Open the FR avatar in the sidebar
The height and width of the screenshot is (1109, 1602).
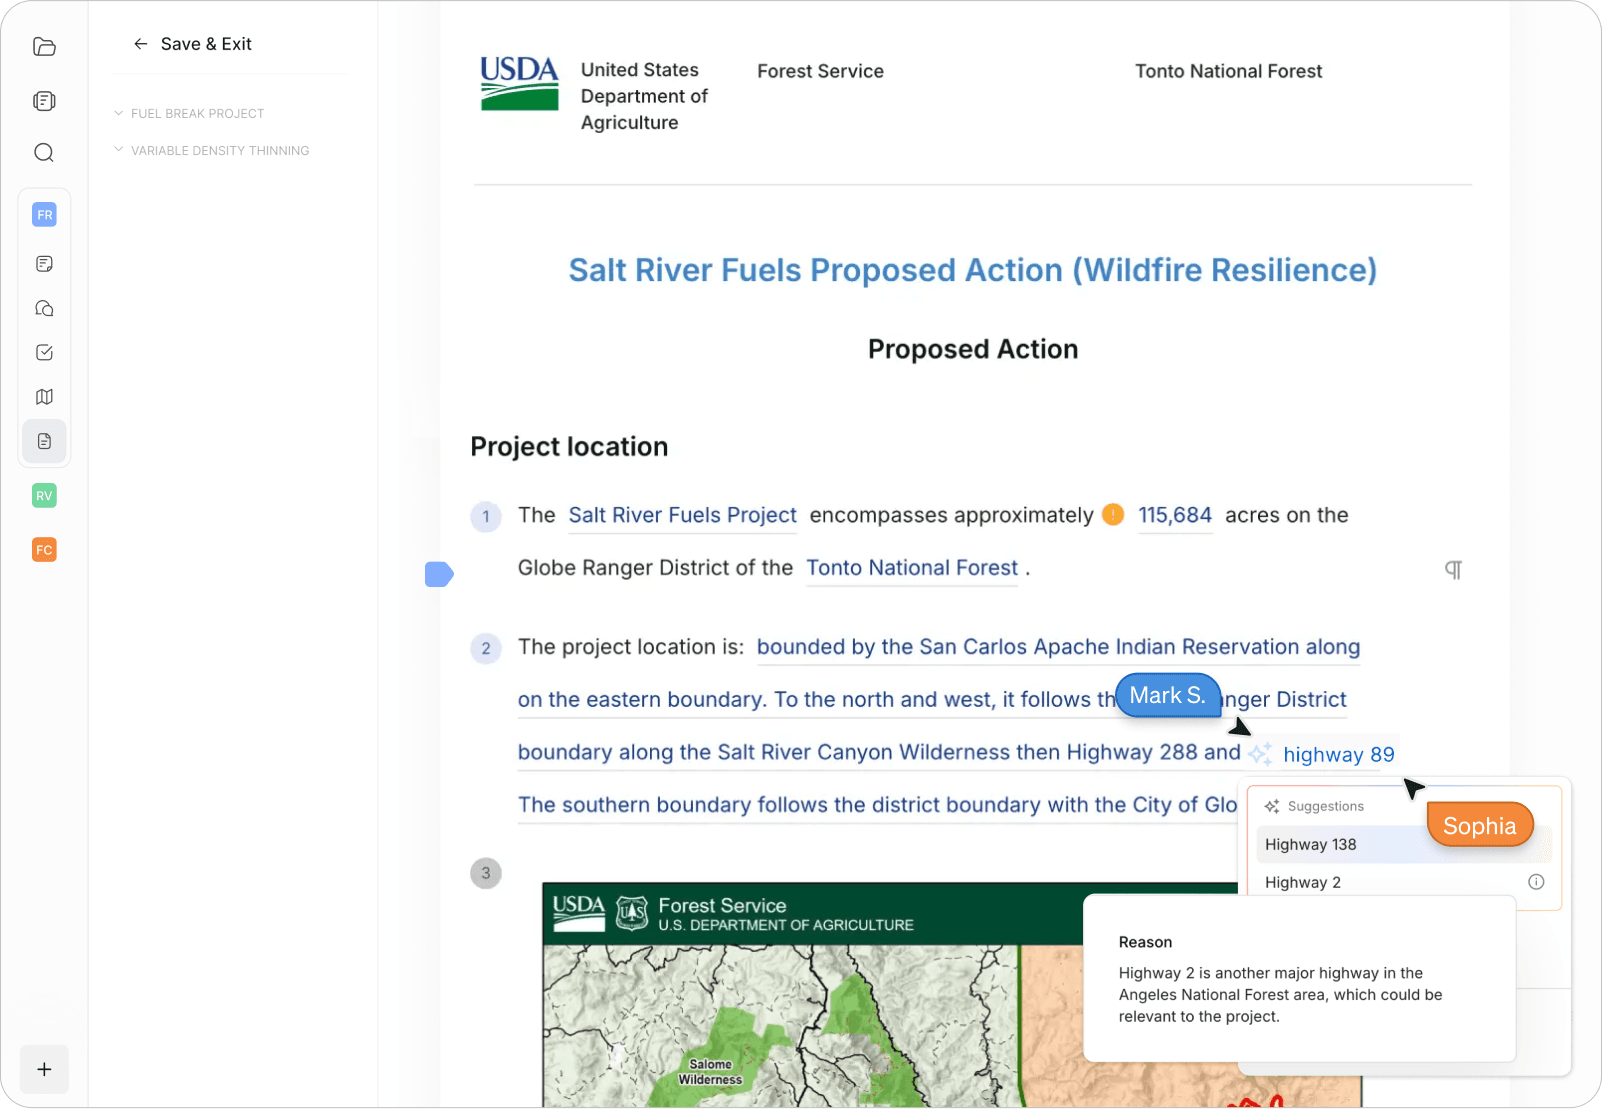pyautogui.click(x=44, y=214)
